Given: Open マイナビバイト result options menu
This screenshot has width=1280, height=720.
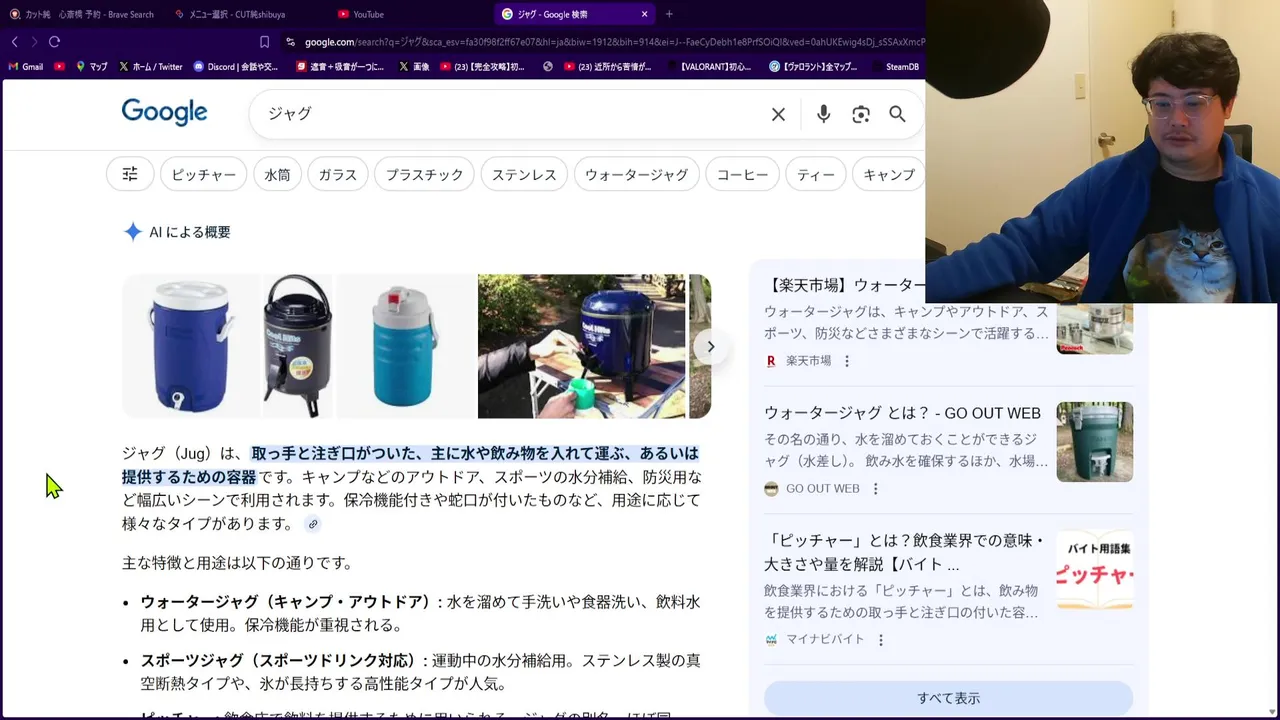Looking at the screenshot, I should [880, 640].
